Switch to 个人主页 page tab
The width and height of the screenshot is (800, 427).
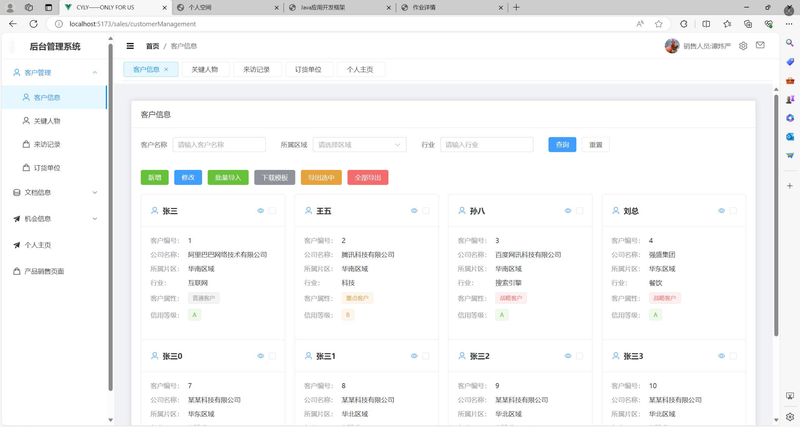(x=360, y=69)
